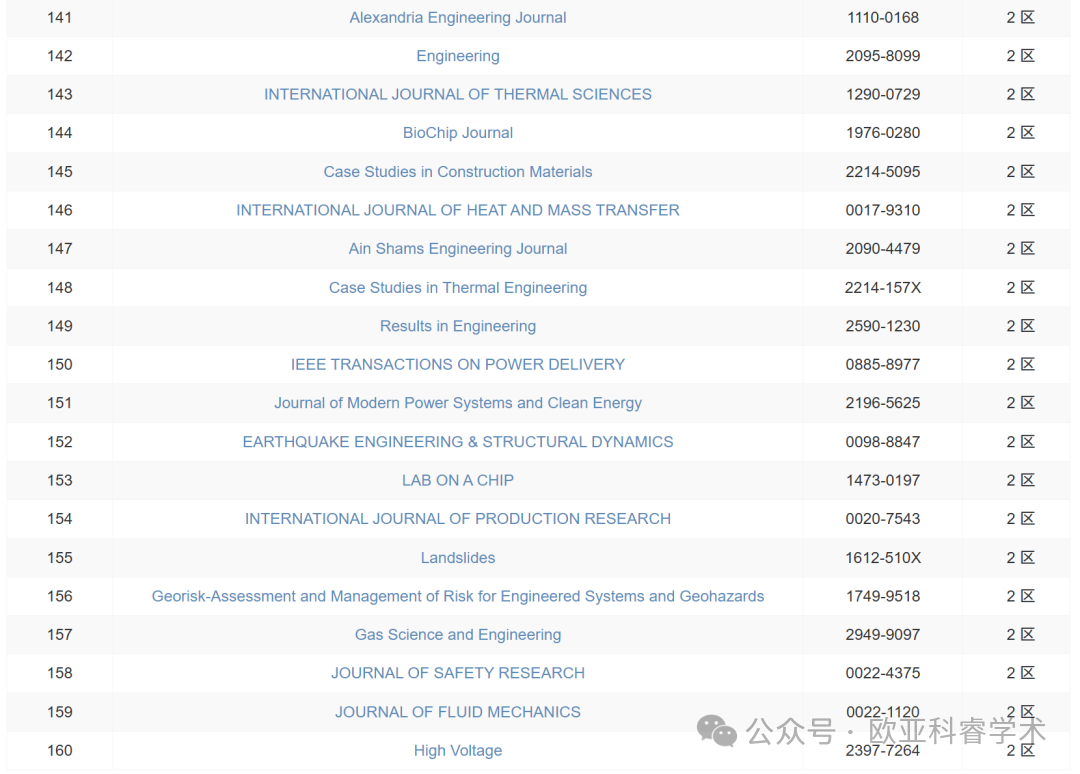
Task: Click row number 148
Action: pyautogui.click(x=59, y=287)
